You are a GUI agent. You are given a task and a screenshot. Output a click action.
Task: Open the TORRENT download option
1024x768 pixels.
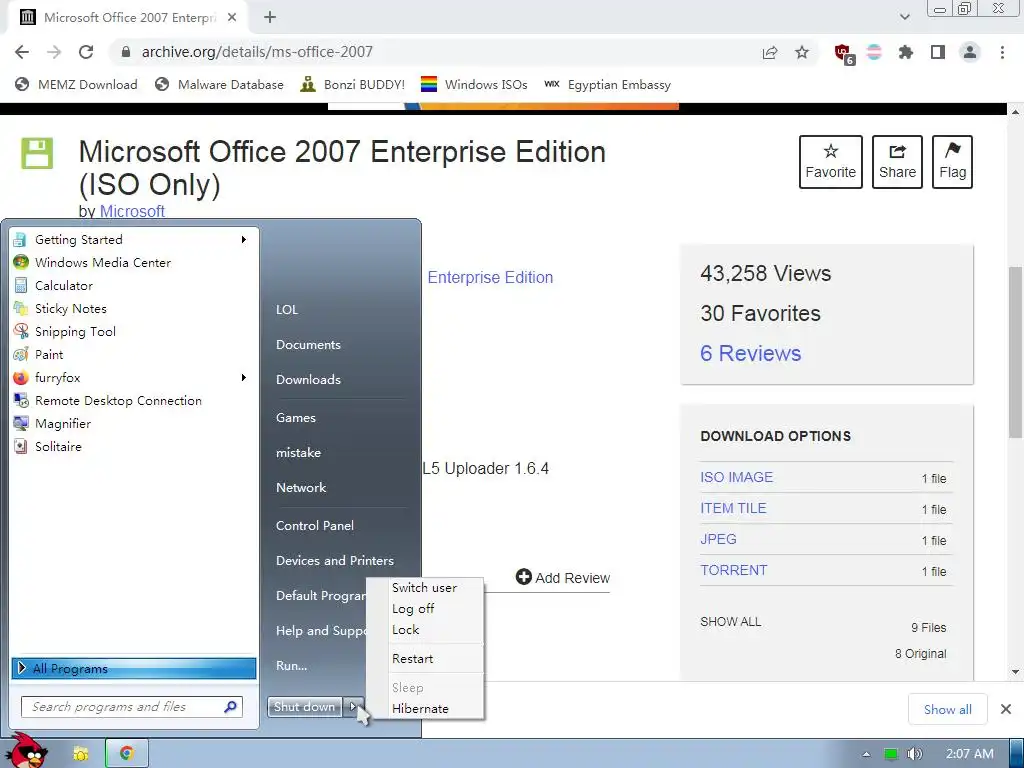[x=734, y=570]
